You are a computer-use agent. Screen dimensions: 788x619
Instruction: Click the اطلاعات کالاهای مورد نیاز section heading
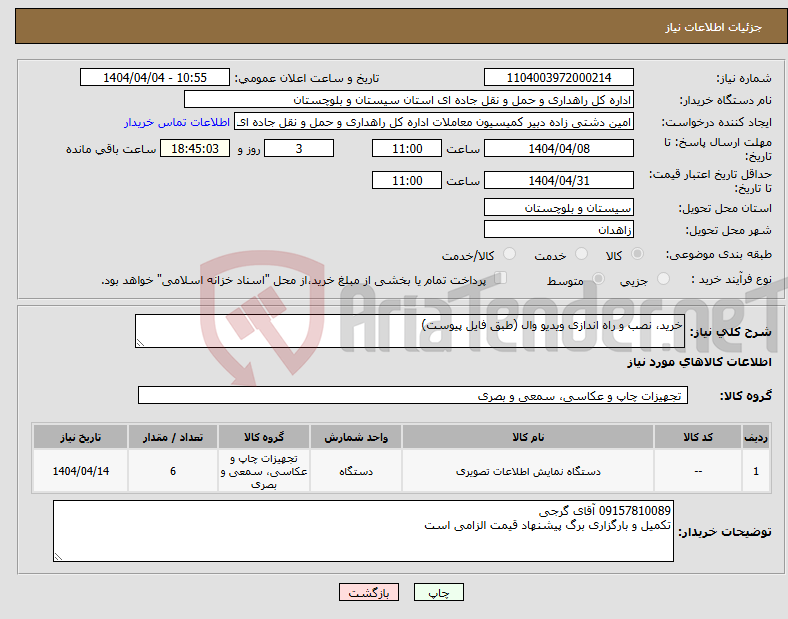(699, 362)
